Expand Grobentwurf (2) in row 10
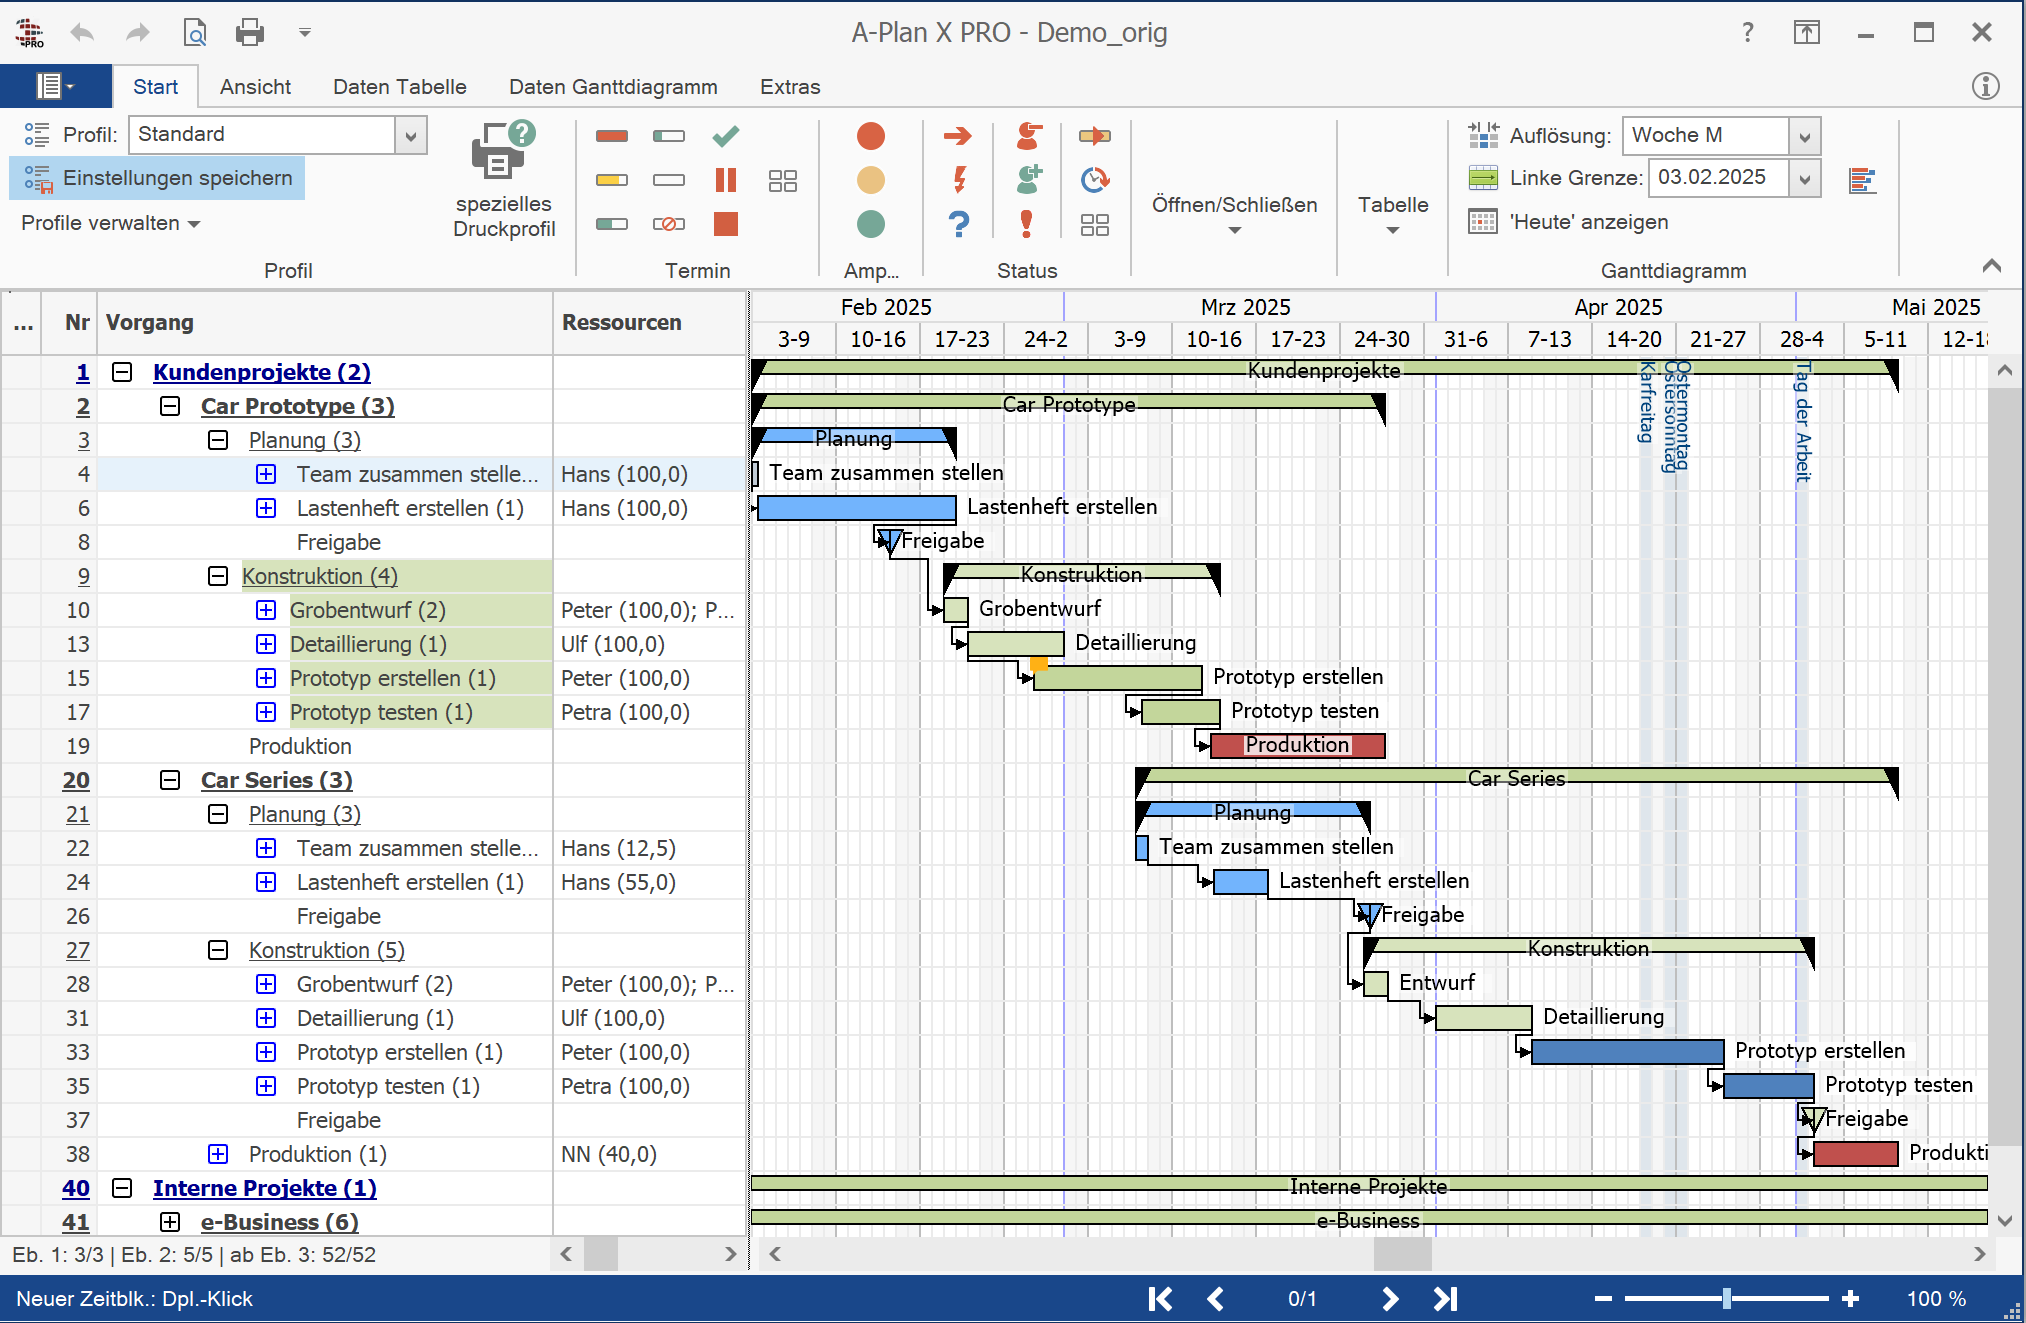 (x=266, y=610)
